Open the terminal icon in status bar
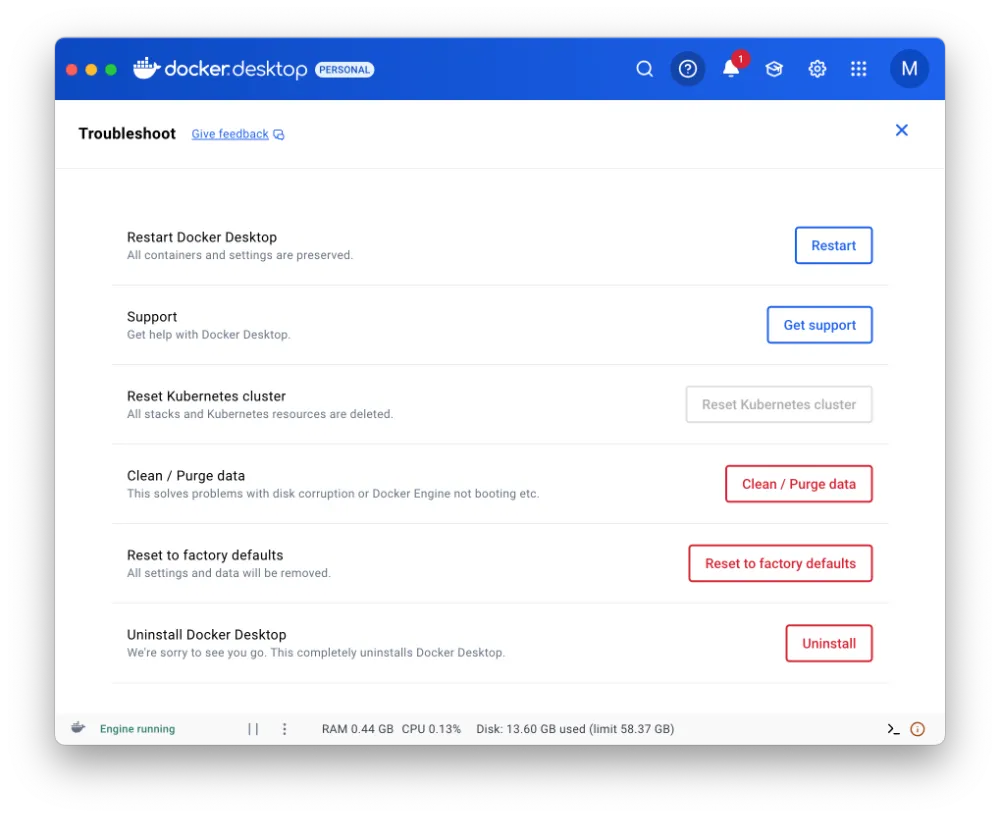 [x=893, y=729]
